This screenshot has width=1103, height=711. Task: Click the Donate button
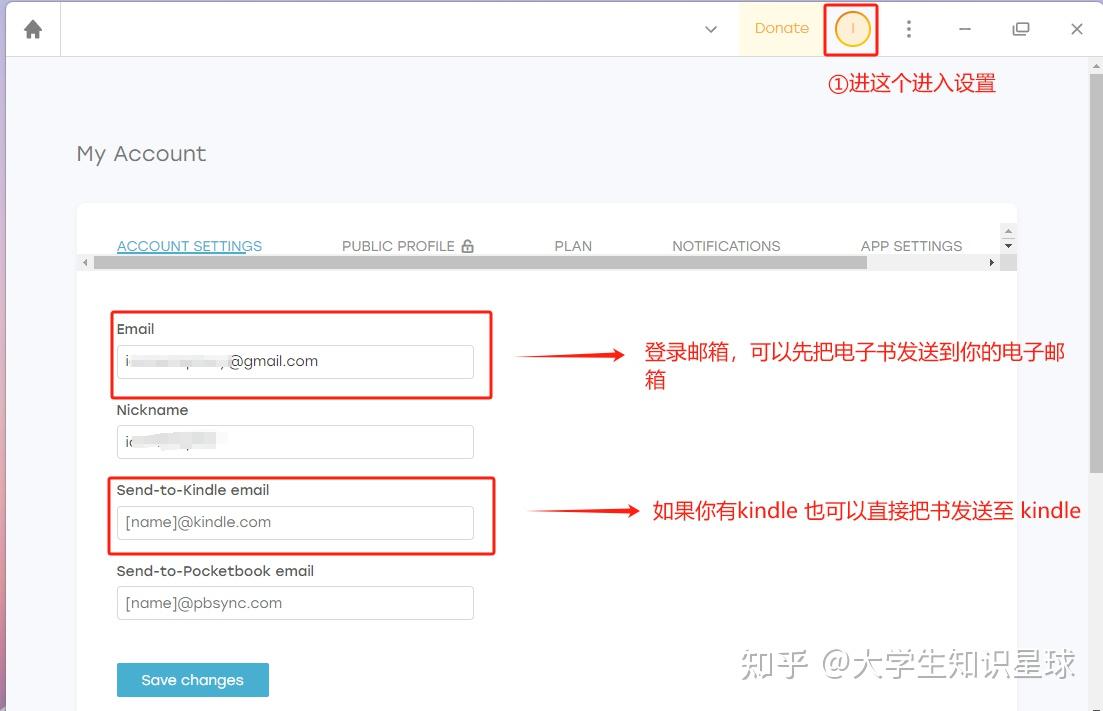[781, 28]
